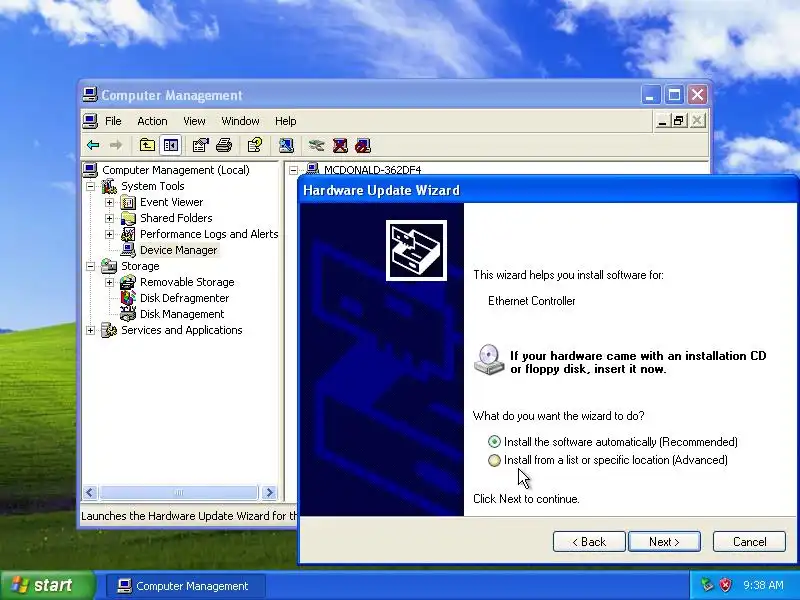This screenshot has width=800, height=600.
Task: Expand the Shared Folders node
Action: [x=109, y=218]
